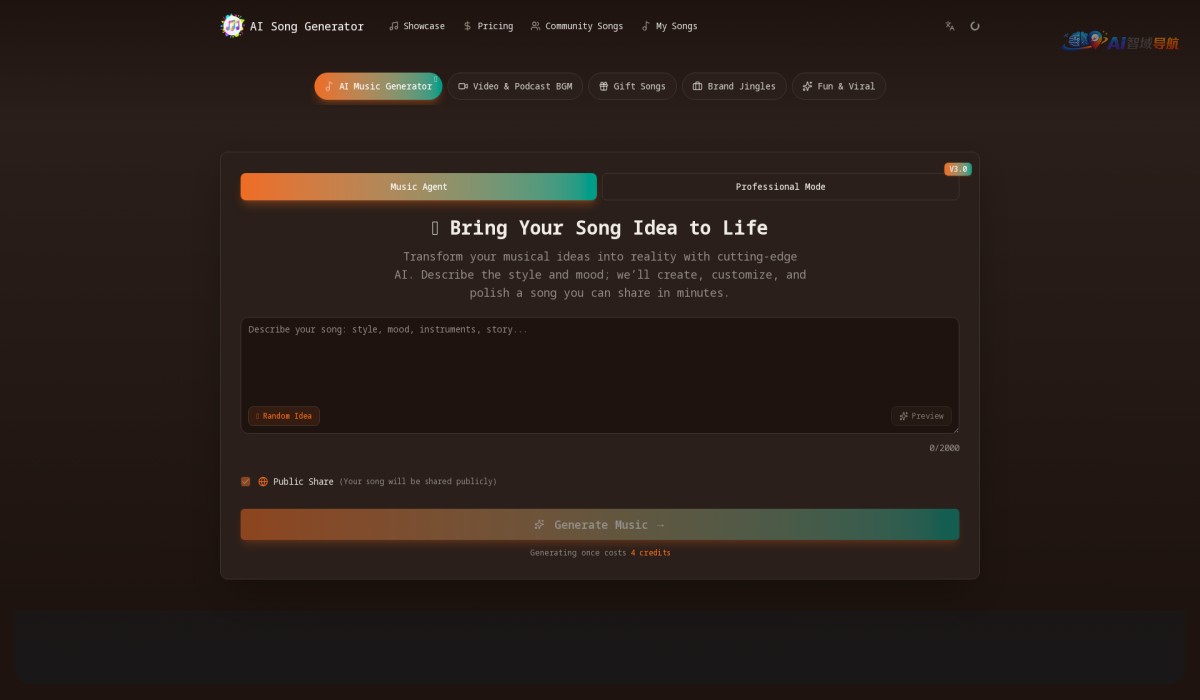Select the Video & Podcast BGM category
Screen dimensions: 1200x700
[515, 86]
